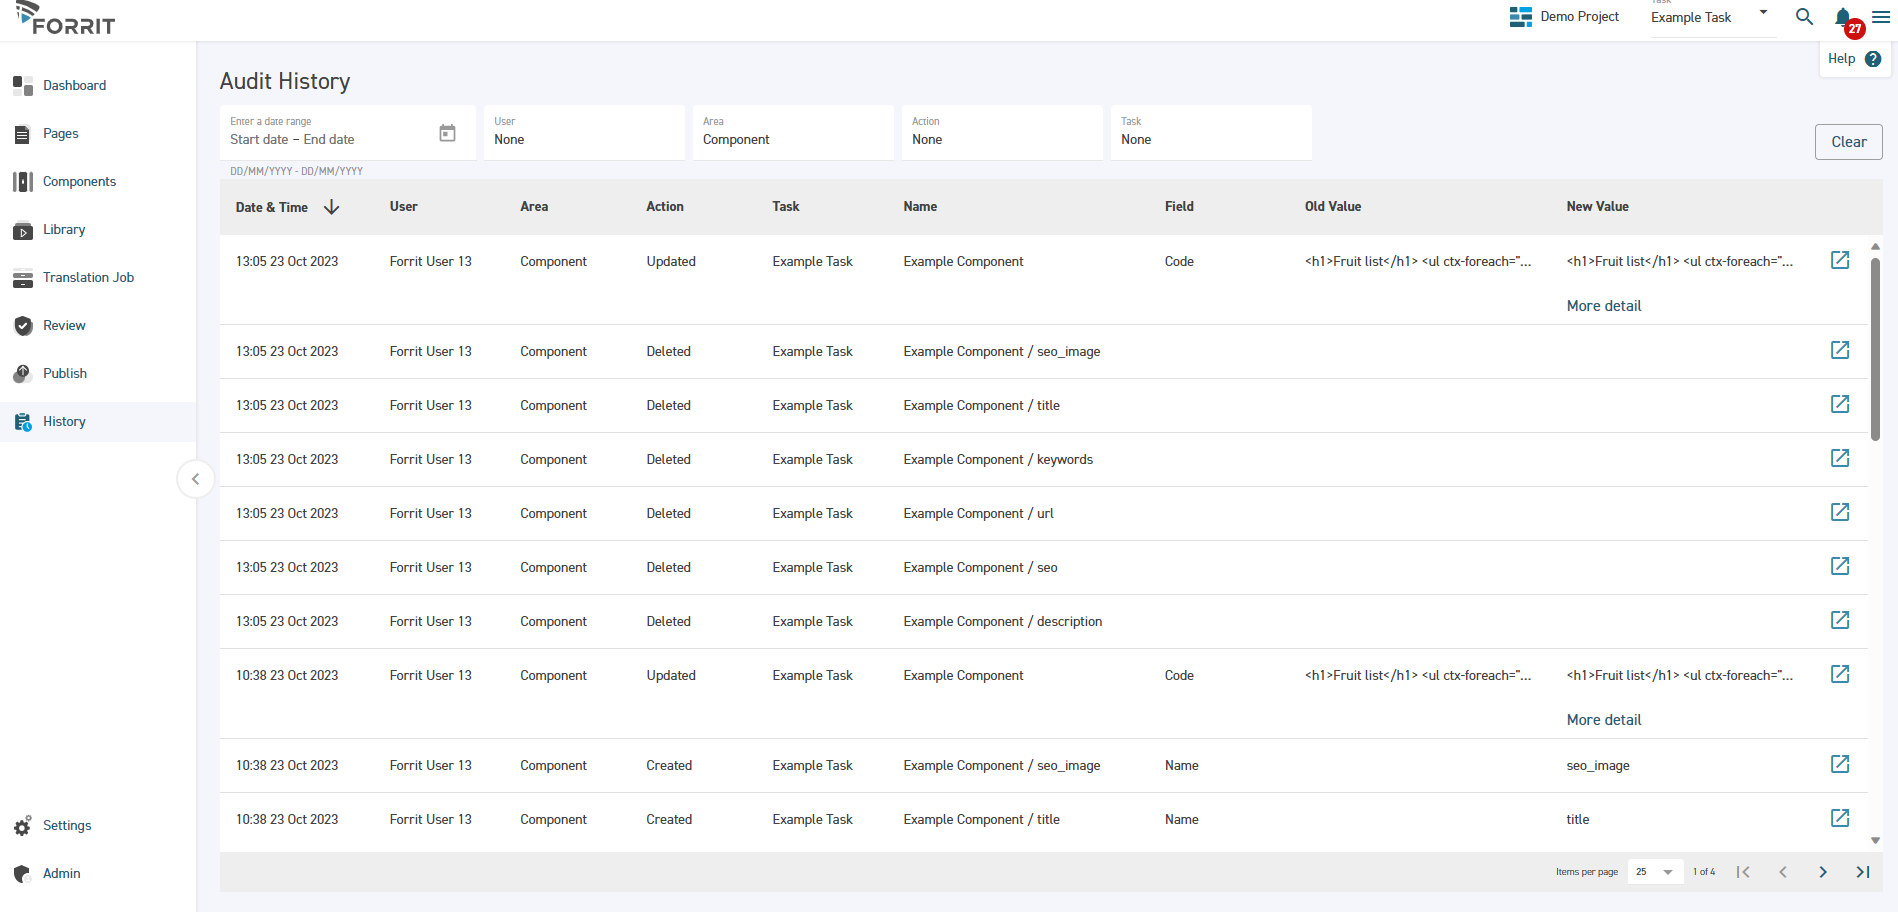The image size is (1898, 912).
Task: Open the date range calendar picker
Action: coord(447,131)
